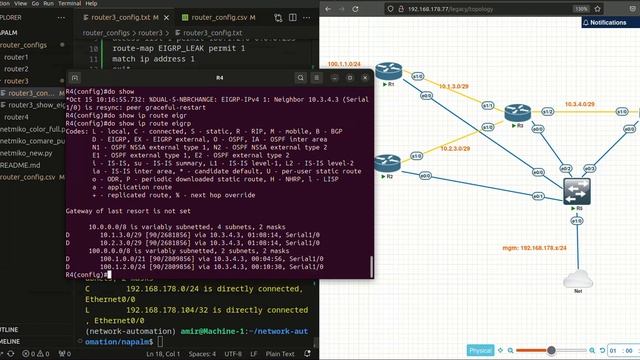Image resolution: width=640 pixels, height=360 pixels.
Task: Click the ports forwarded status indicator
Action: [x=64, y=354]
